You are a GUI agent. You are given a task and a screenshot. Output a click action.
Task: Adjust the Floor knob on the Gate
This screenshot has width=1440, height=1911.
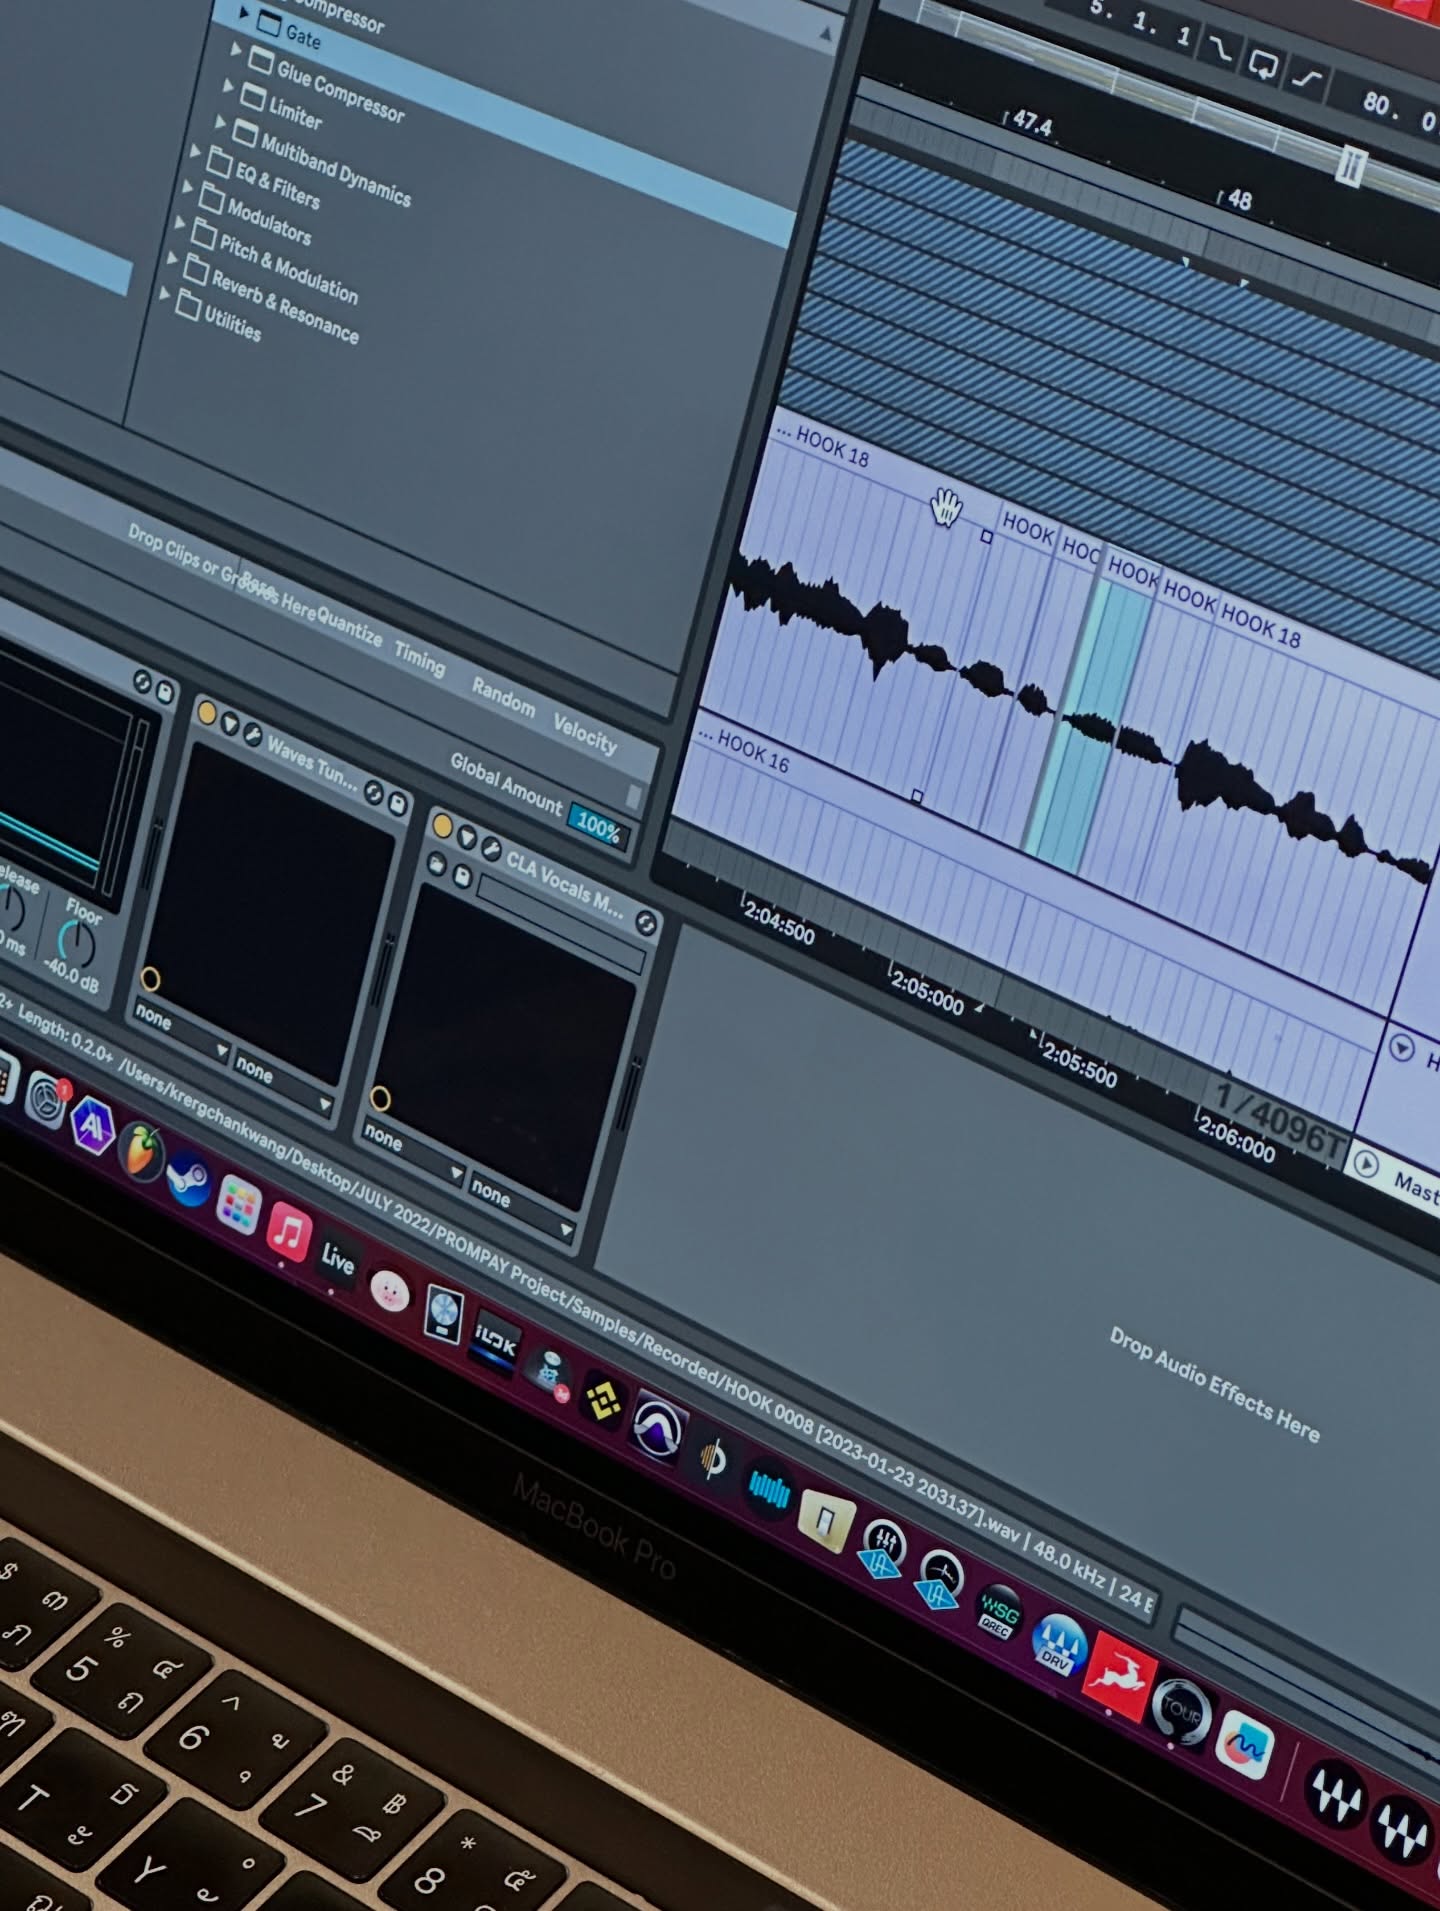76,943
